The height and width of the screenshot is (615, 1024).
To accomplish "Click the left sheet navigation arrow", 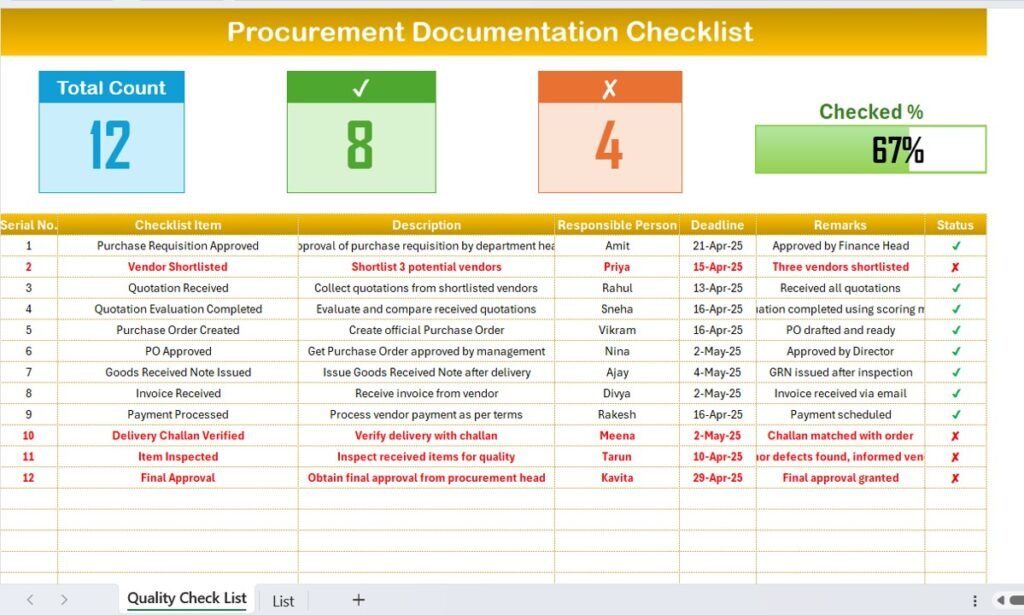I will coord(29,599).
